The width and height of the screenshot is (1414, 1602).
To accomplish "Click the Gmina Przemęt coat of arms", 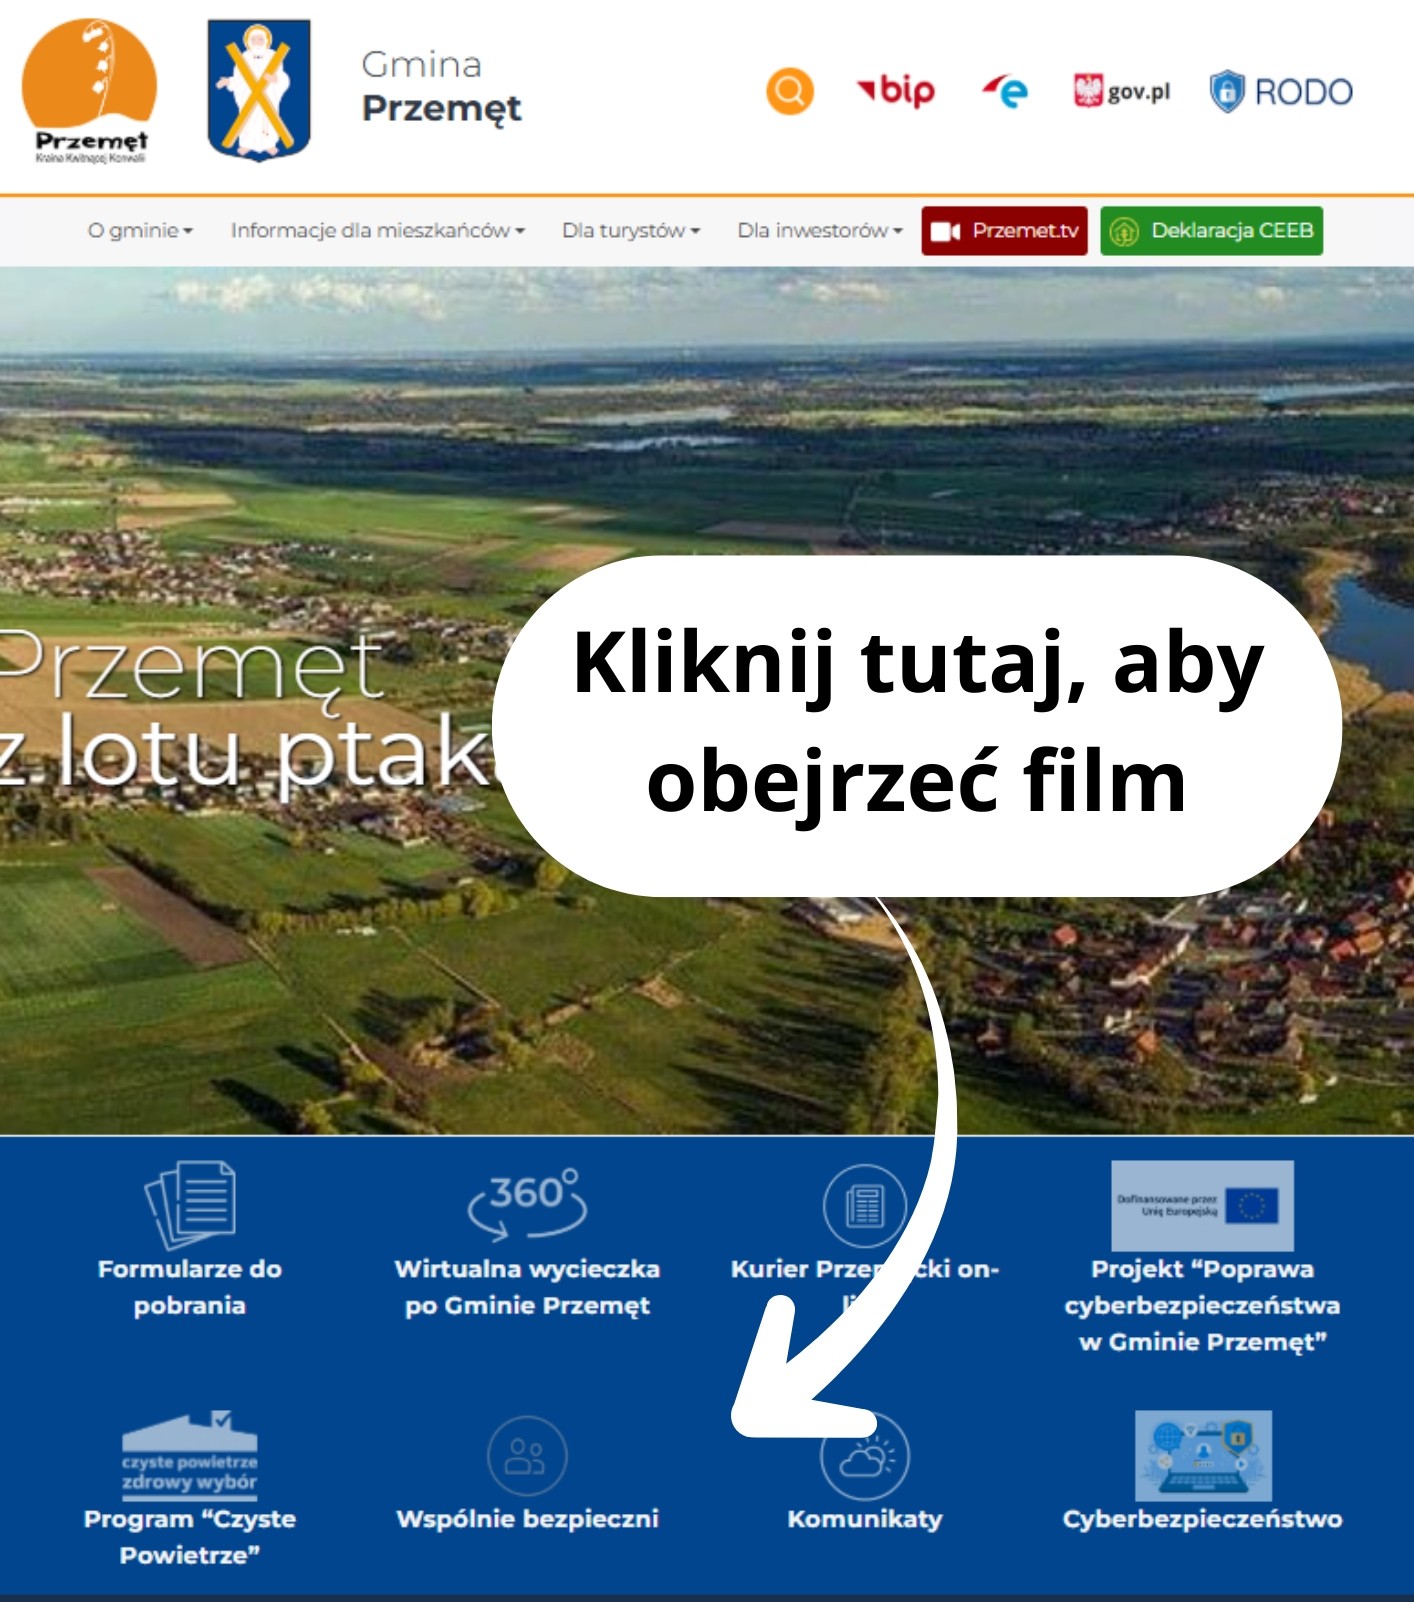I will point(259,90).
